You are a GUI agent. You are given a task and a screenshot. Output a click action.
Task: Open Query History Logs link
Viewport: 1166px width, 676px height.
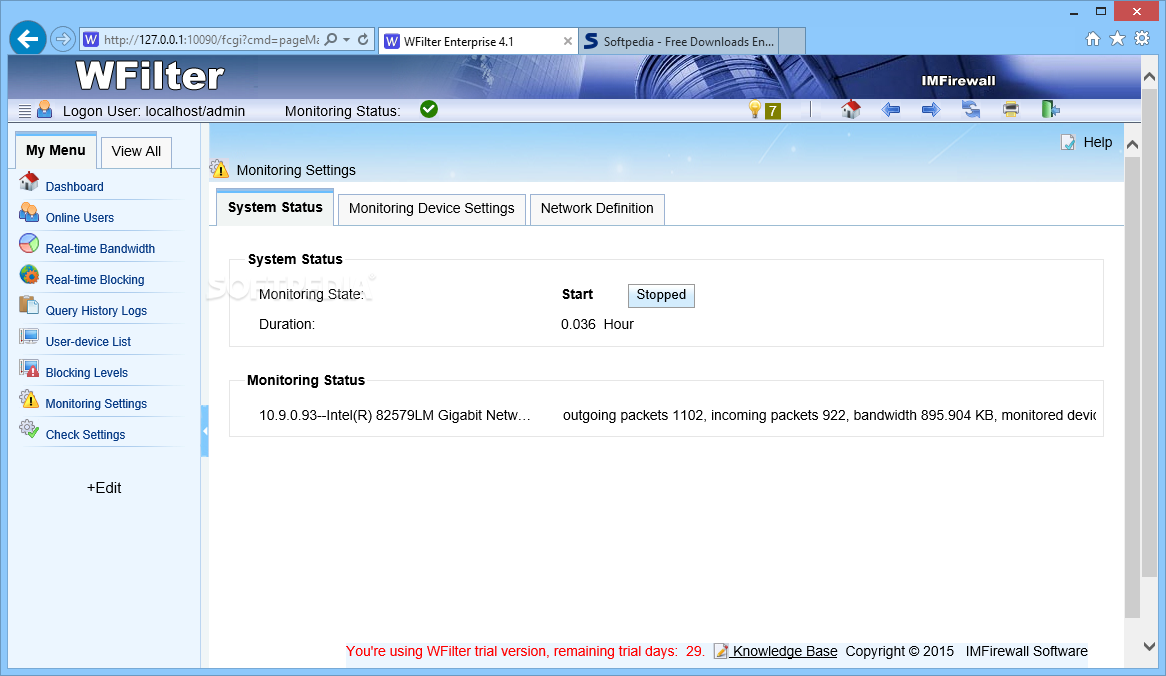[x=96, y=311]
